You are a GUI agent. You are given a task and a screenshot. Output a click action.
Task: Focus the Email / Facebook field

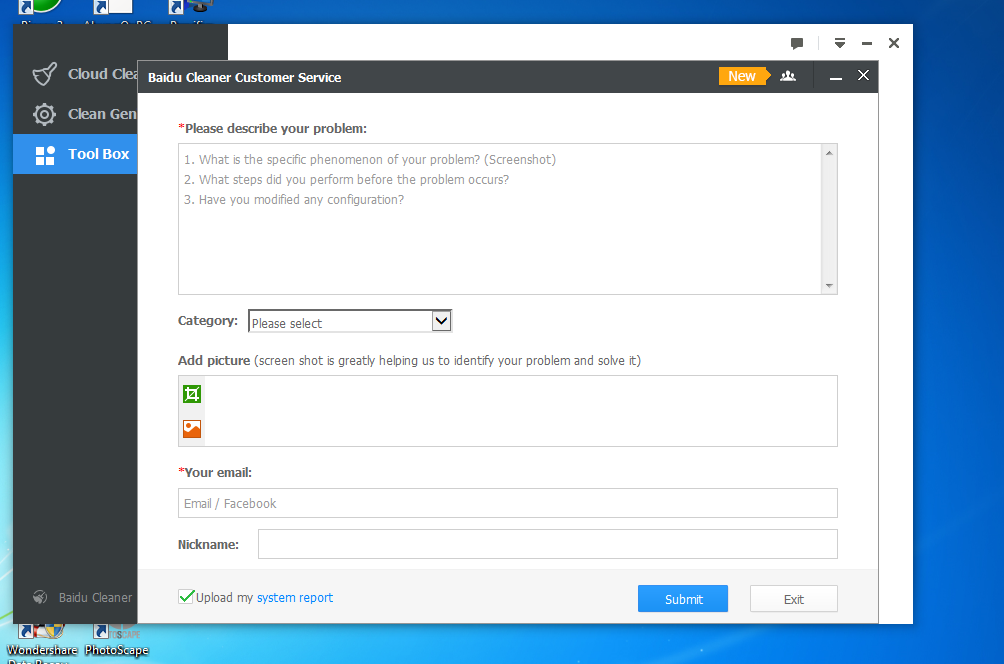[508, 503]
